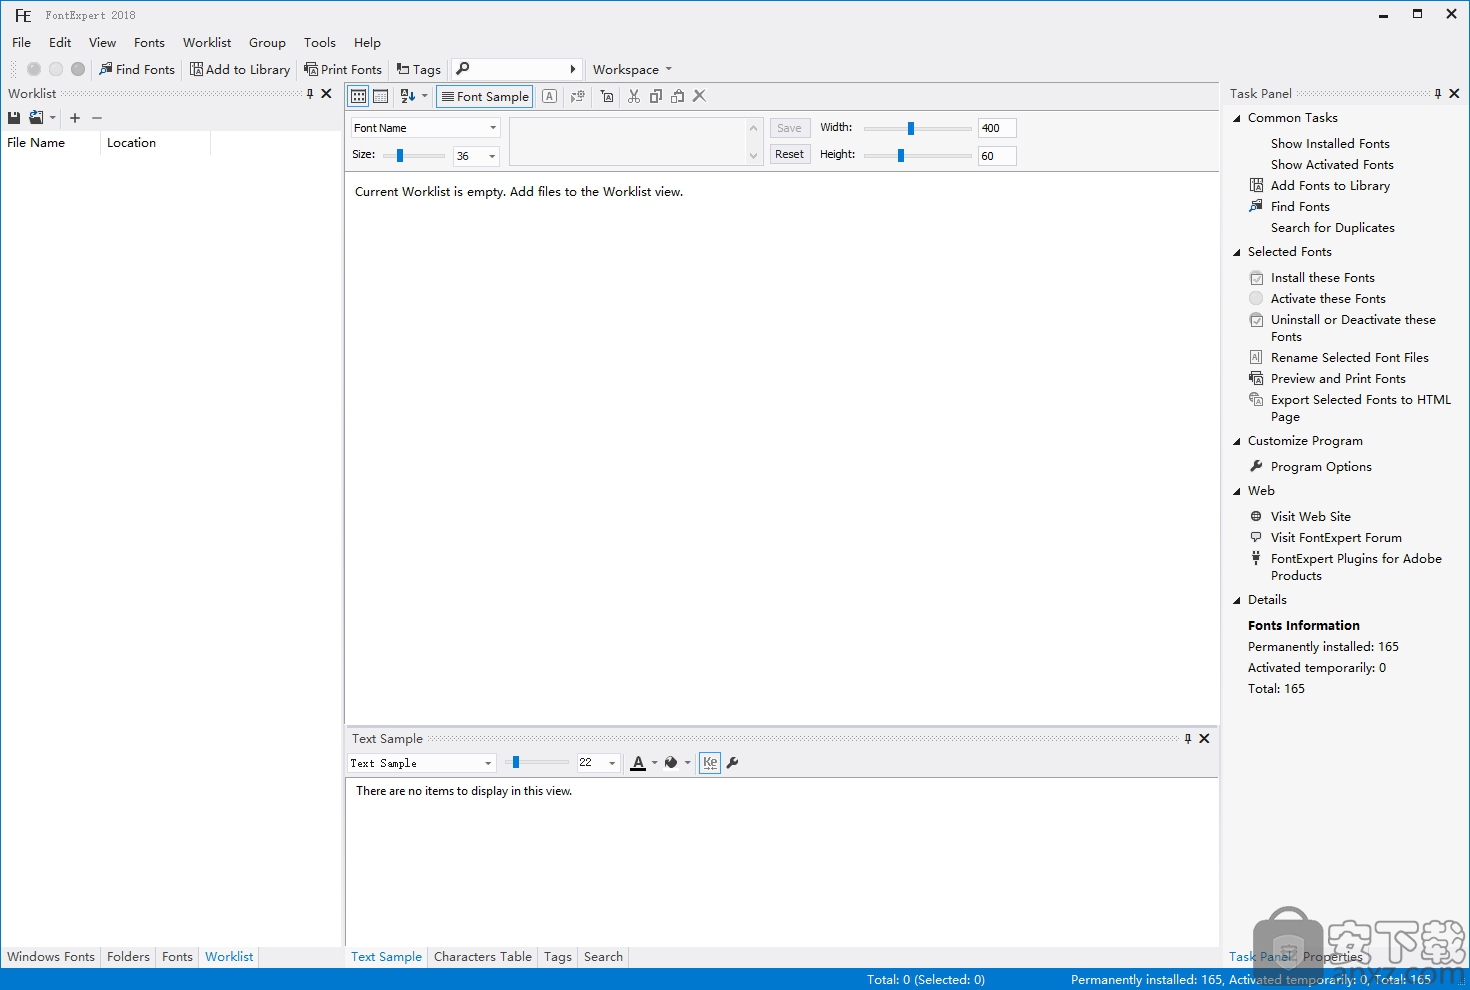Pin the Worklist panel

310,93
